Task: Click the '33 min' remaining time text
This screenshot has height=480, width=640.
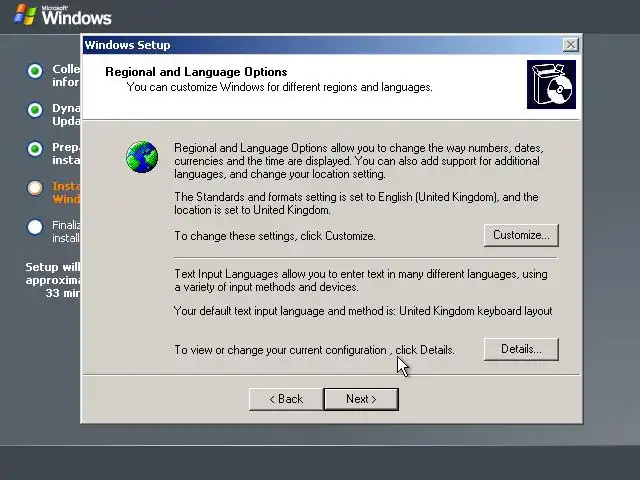Action: click(x=63, y=293)
